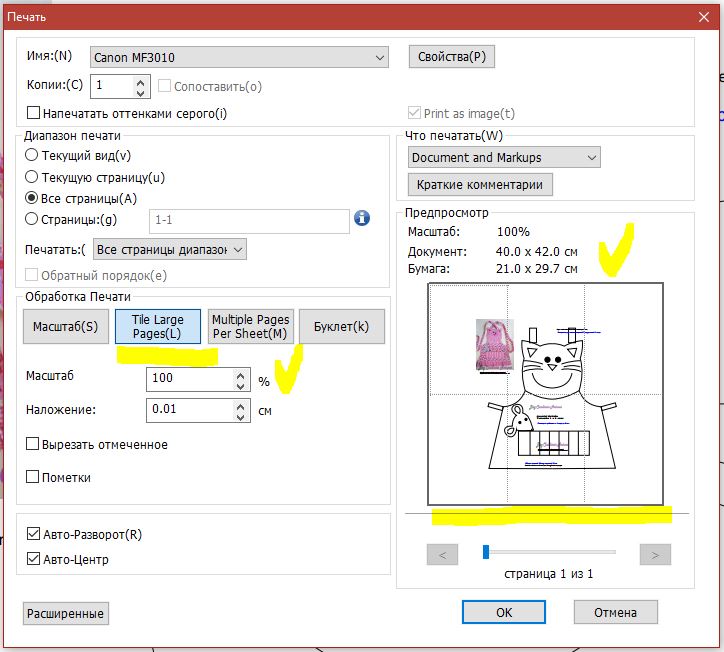Screen dimensions: 724x652
Task: Go to previous preview page arrow
Action: point(442,555)
